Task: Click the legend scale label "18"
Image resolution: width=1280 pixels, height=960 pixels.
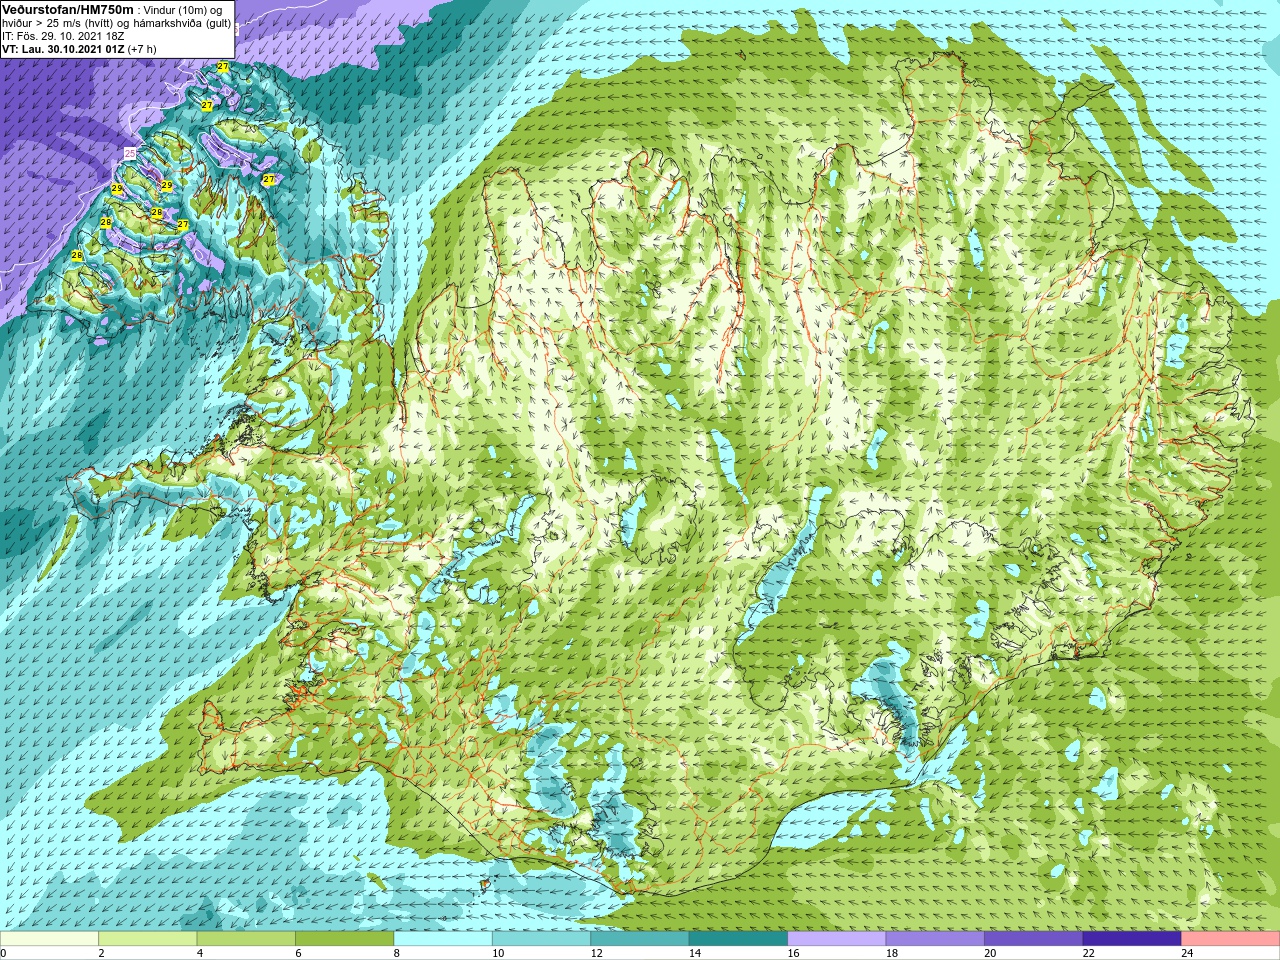Action: point(892,953)
